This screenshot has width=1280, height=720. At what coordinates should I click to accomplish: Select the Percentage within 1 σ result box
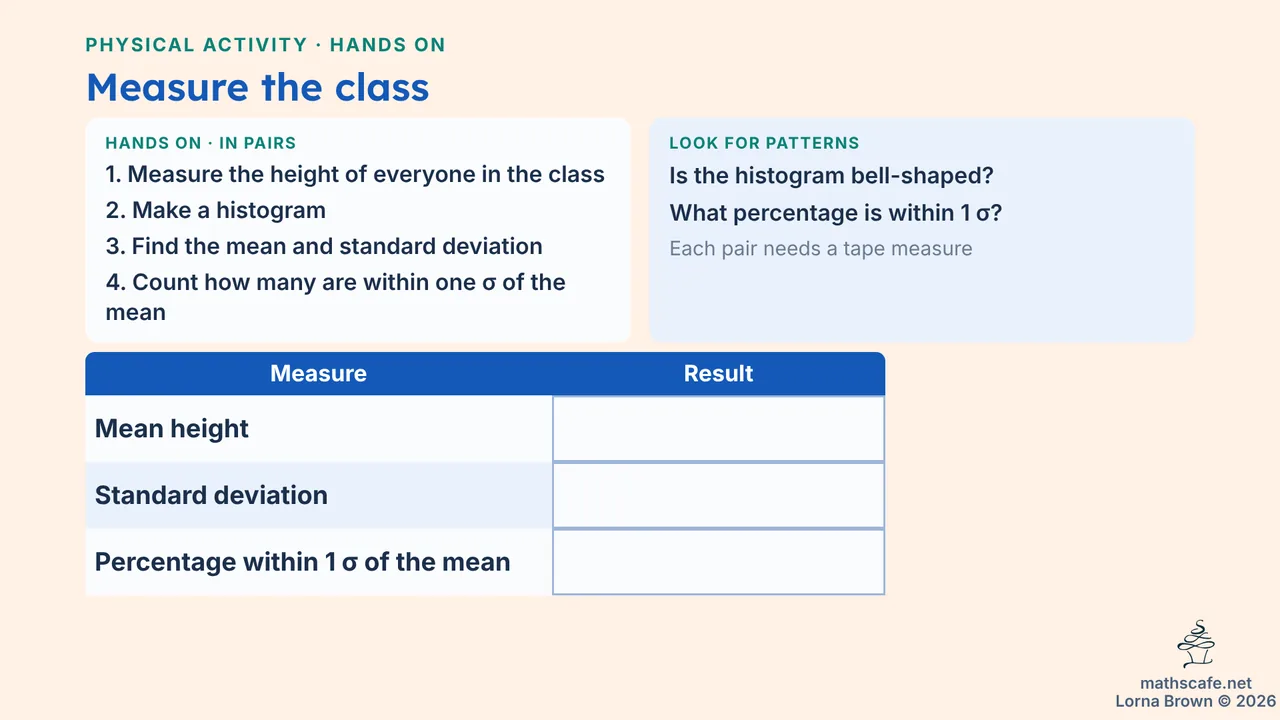click(x=718, y=562)
